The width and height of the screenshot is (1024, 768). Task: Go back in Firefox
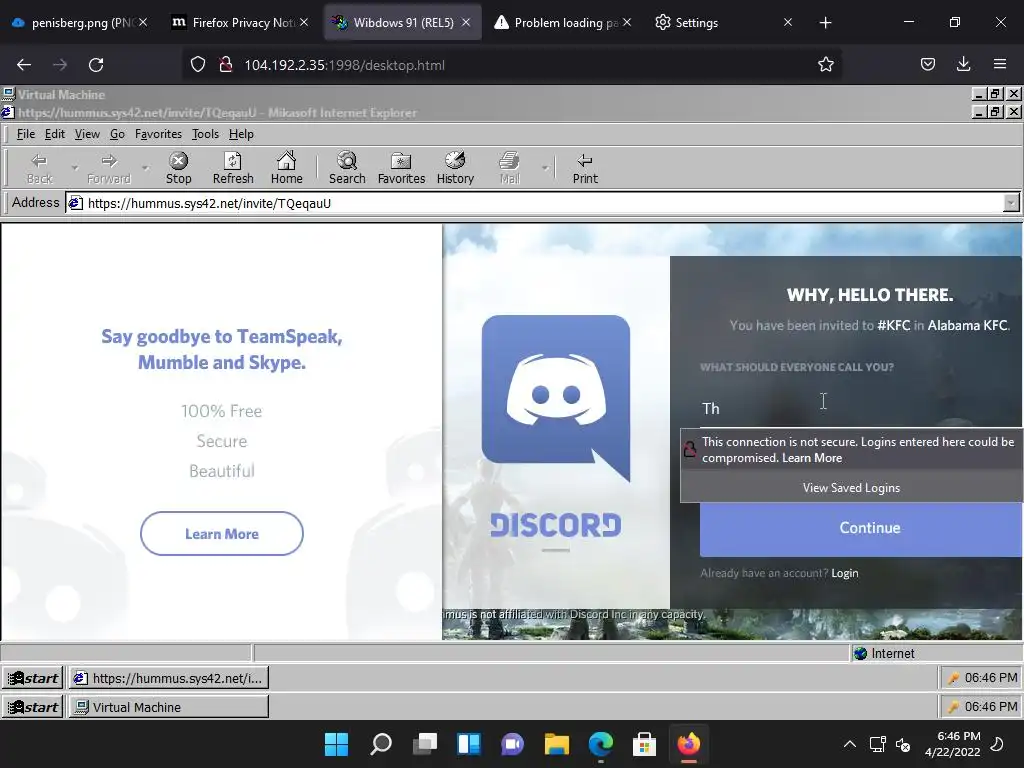[24, 65]
